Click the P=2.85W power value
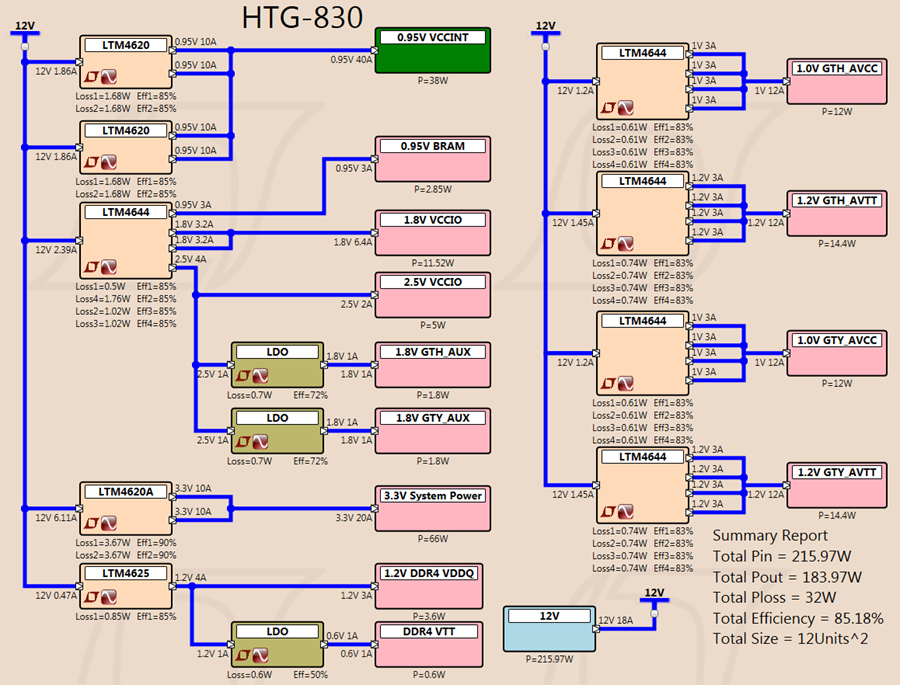 (x=433, y=189)
